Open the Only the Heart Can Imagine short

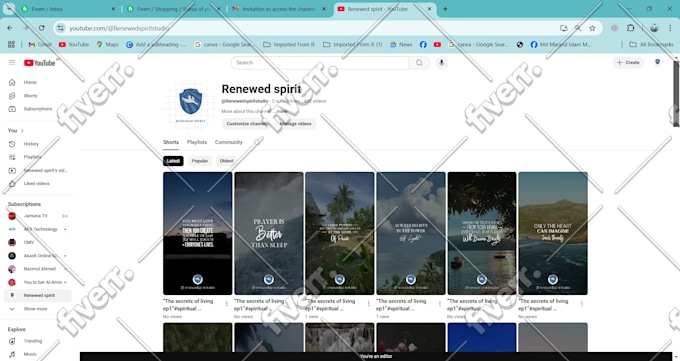coord(553,233)
